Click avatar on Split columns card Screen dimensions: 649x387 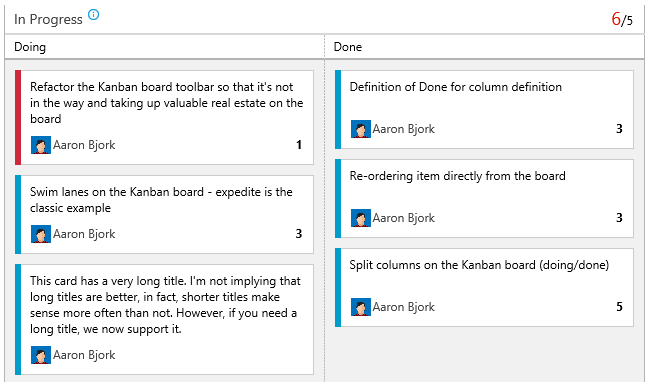click(361, 307)
